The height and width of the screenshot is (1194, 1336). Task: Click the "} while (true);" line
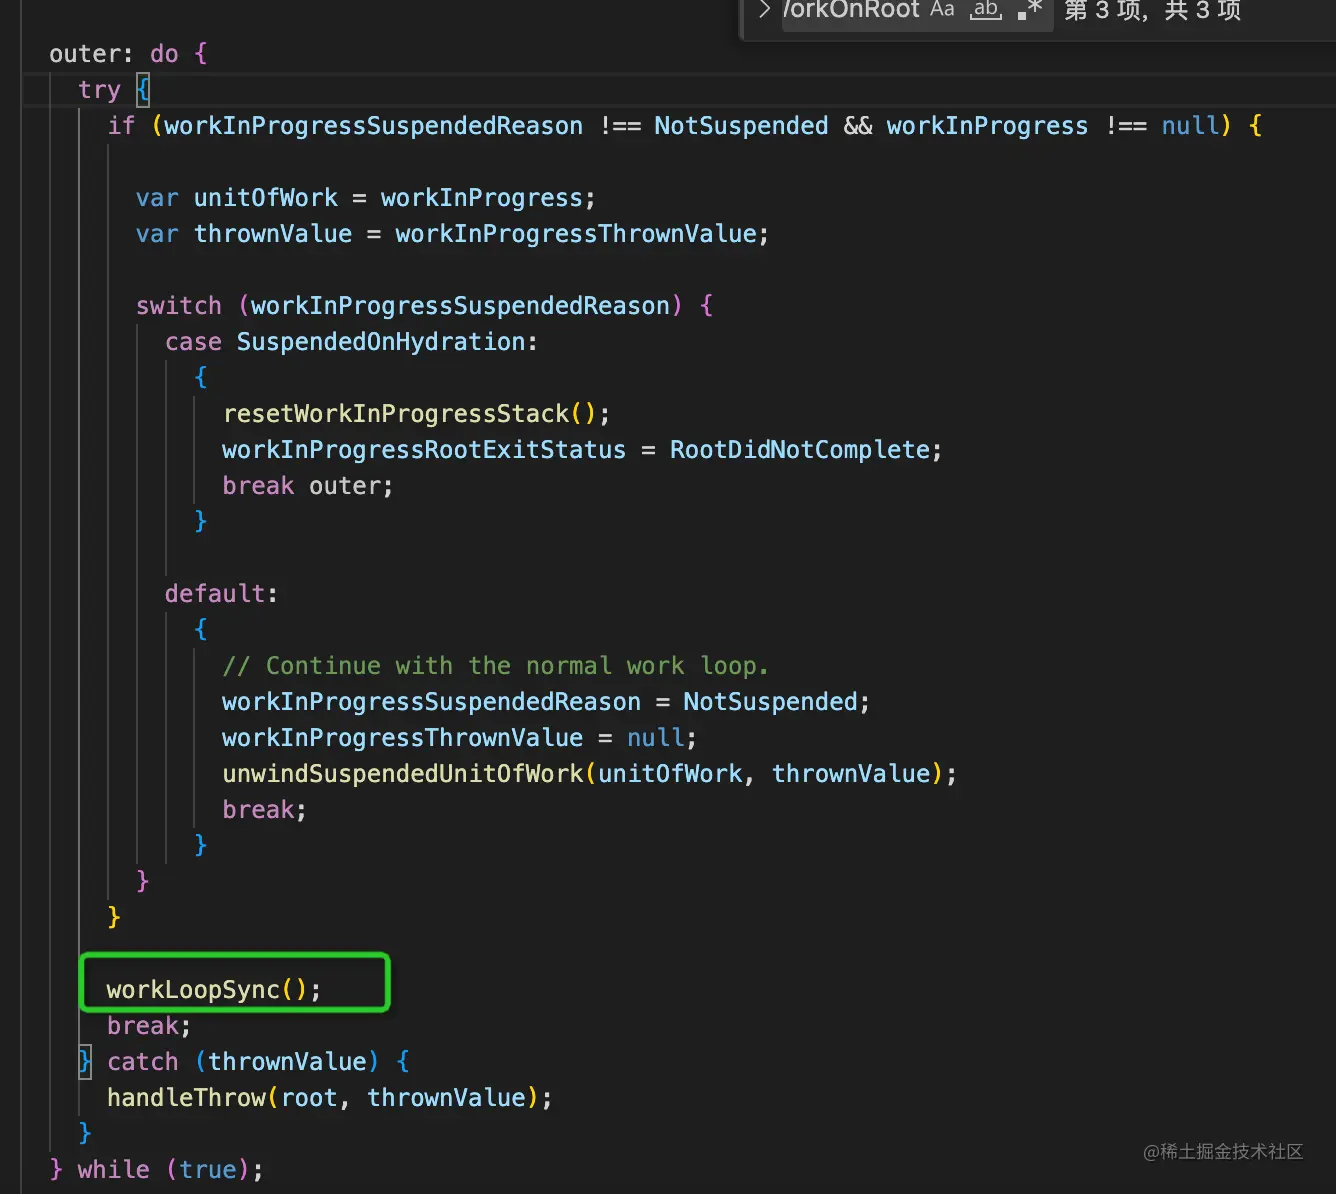coord(157,1170)
